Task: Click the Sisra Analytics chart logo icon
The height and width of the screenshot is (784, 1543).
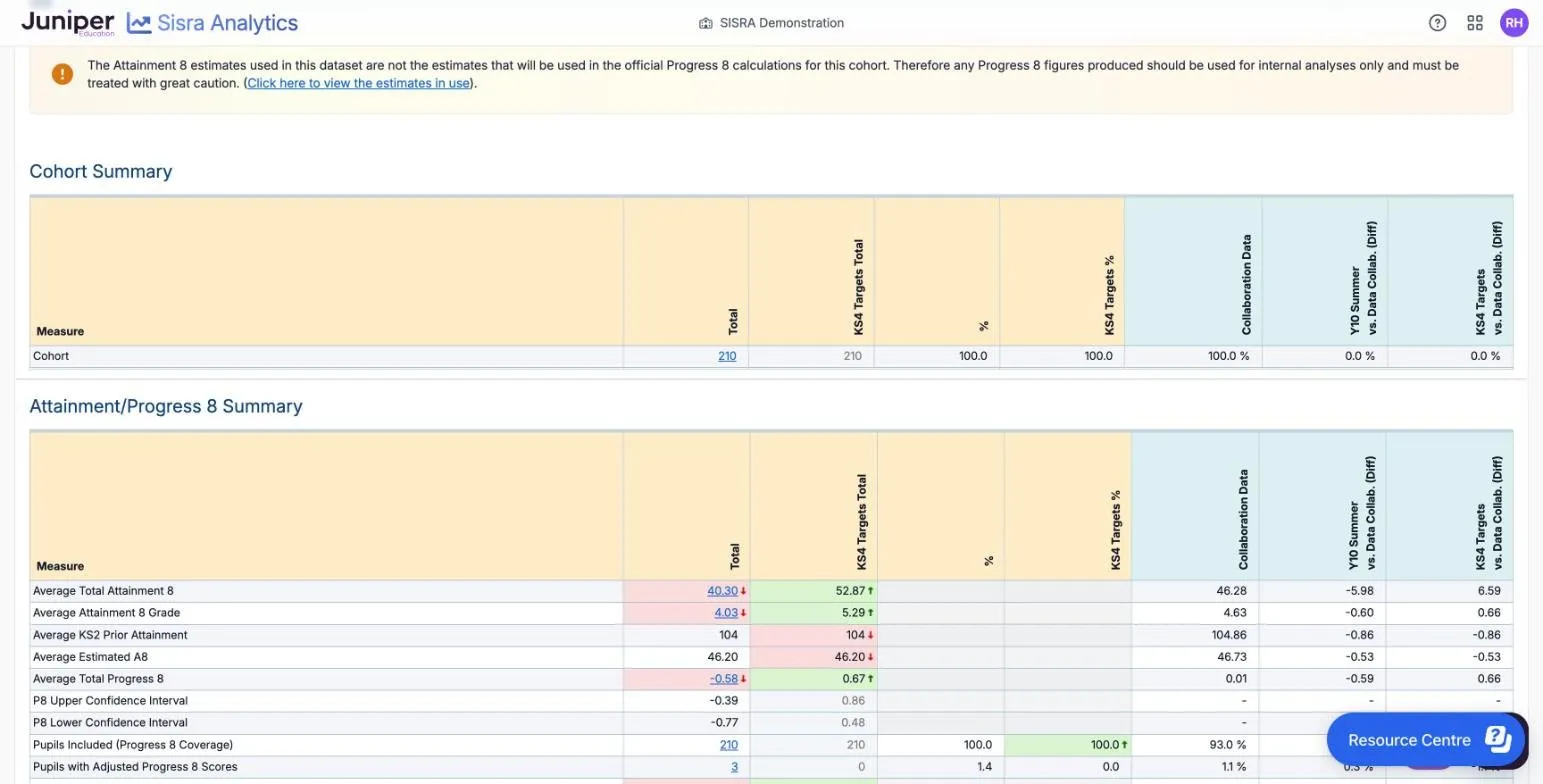Action: [x=139, y=23]
